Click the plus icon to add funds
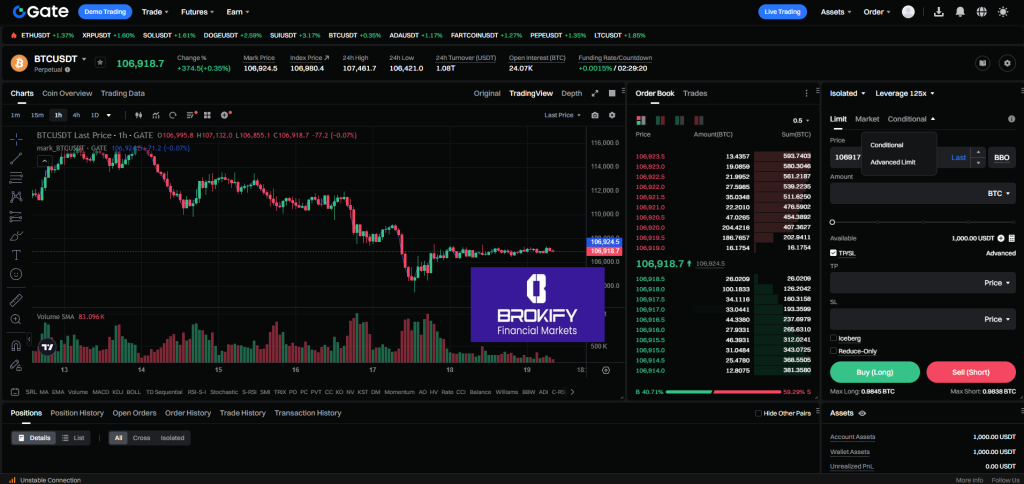Viewport: 1024px width, 484px height. pos(1000,238)
